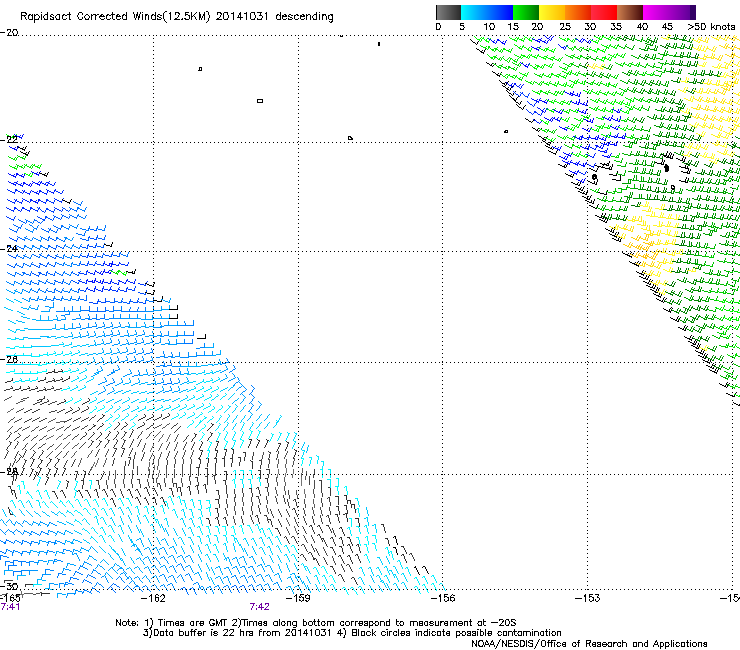Click the 'NOAA/NESDIS/Office of Research and Applications' credit
The width and height of the screenshot is (740, 650).
pyautogui.click(x=589, y=644)
